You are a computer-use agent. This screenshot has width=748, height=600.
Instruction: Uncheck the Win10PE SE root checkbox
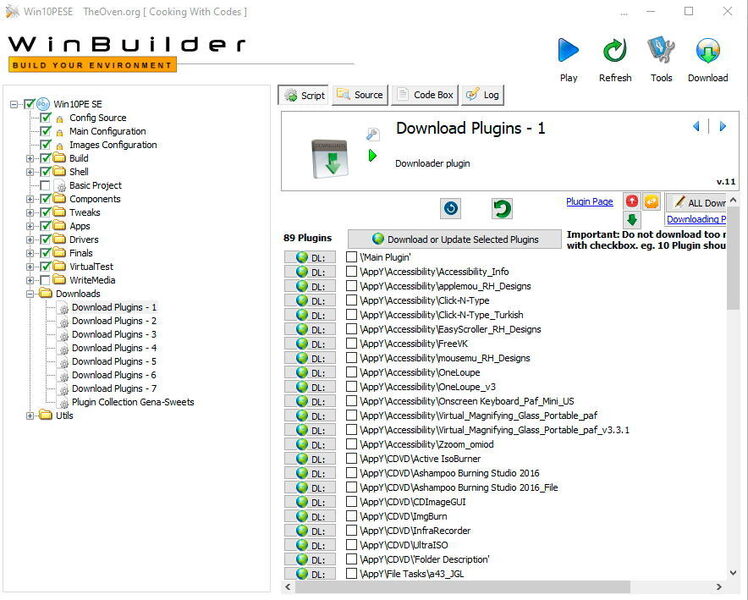tap(30, 103)
